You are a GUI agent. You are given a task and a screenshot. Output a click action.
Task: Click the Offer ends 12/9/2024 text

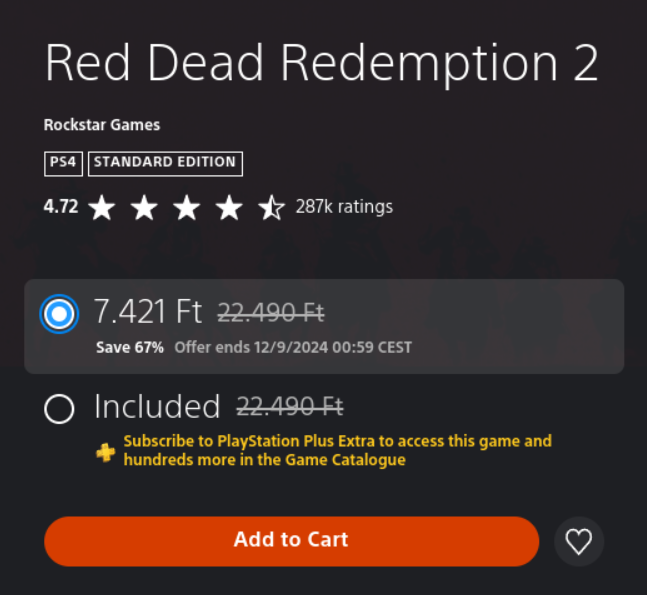point(293,348)
